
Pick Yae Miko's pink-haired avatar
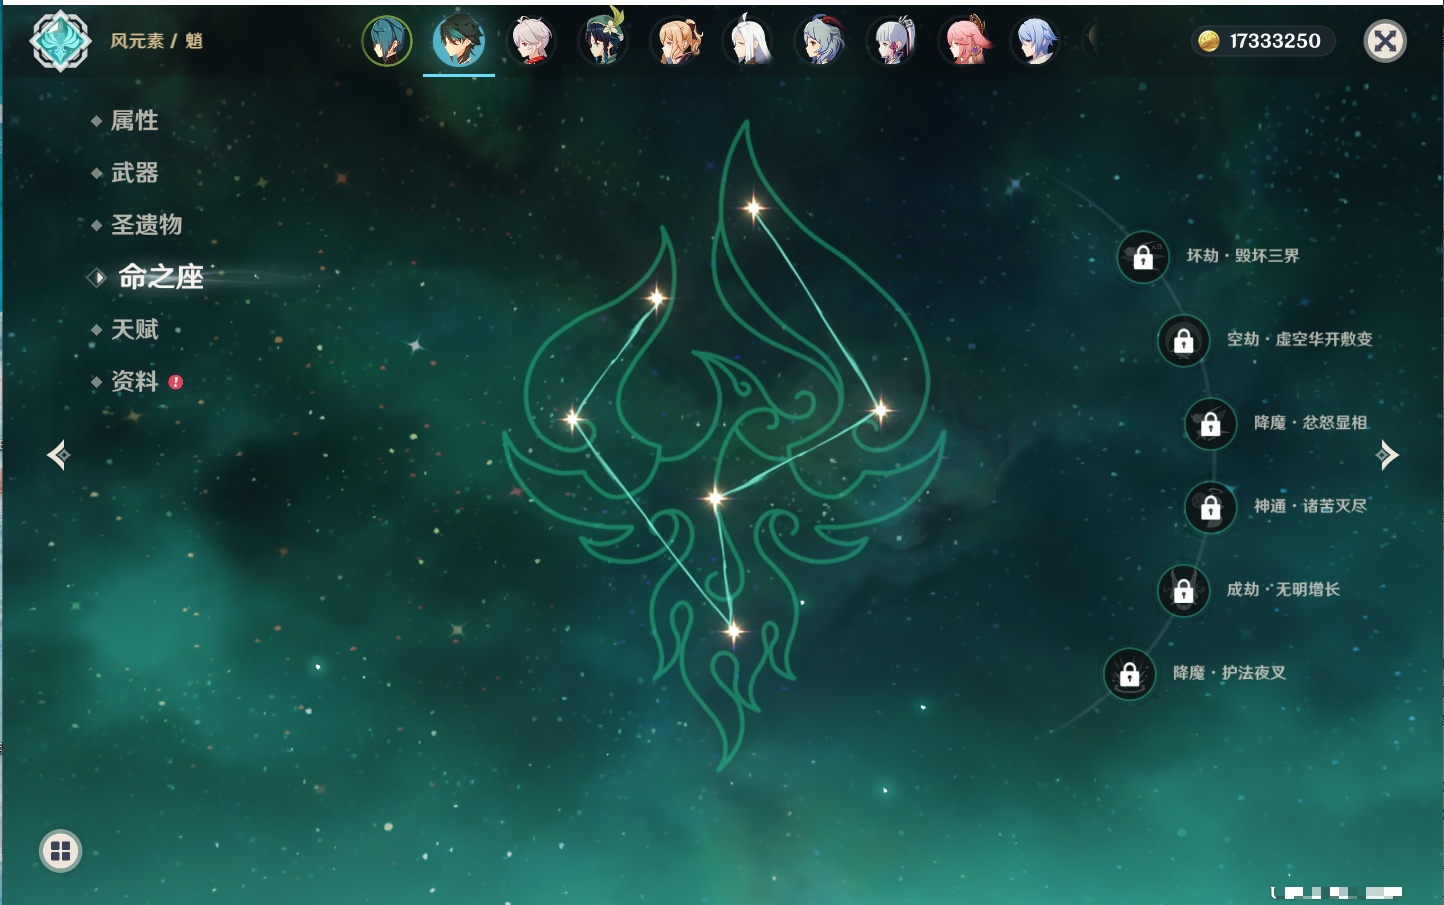(x=964, y=42)
